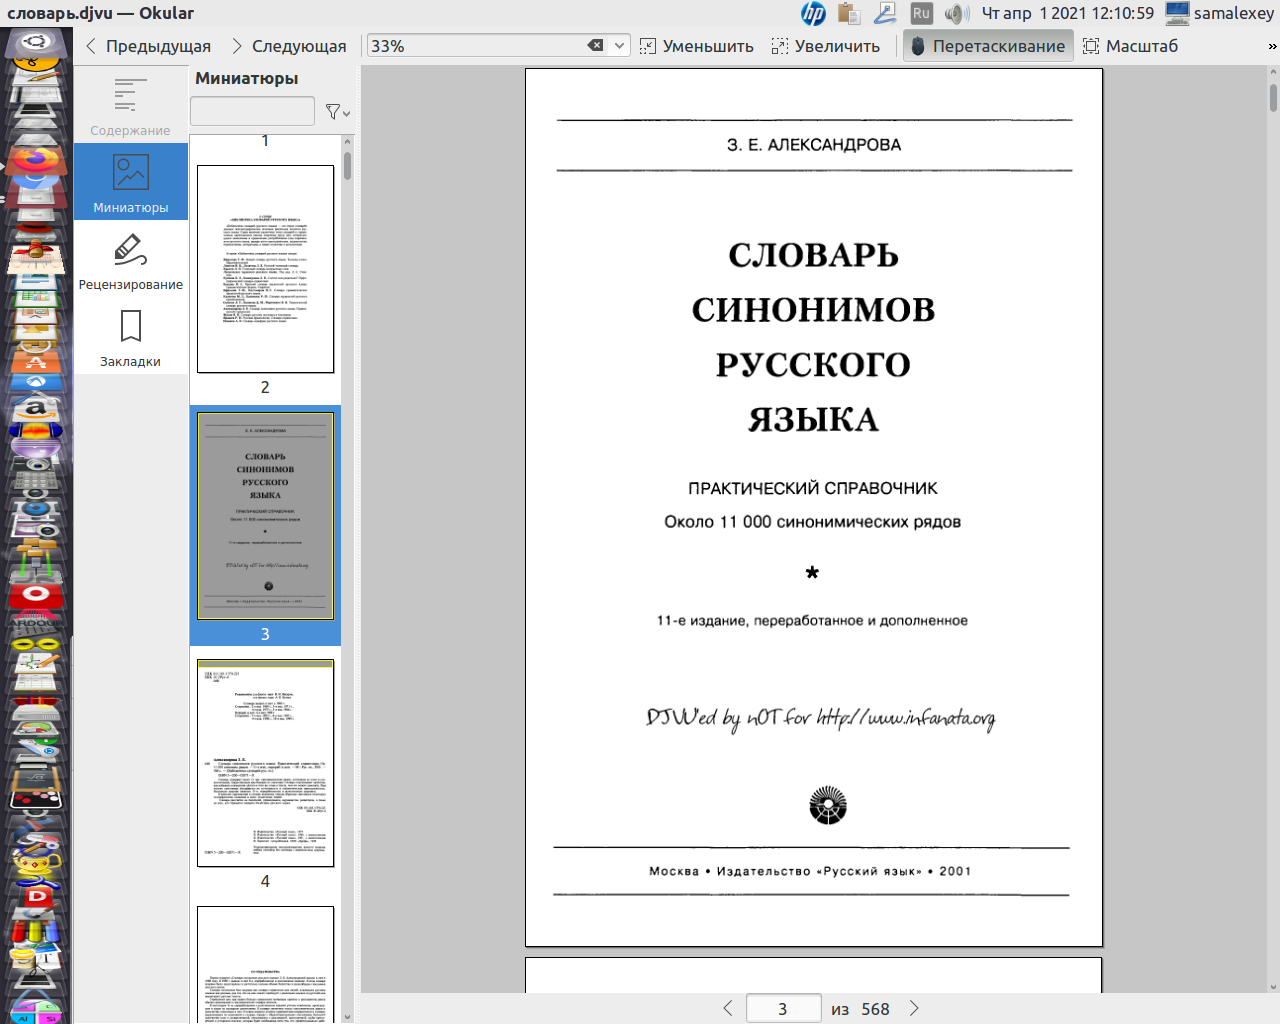This screenshot has width=1280, height=1024.
Task: Switch to the Рецензирование panel
Action: click(130, 260)
